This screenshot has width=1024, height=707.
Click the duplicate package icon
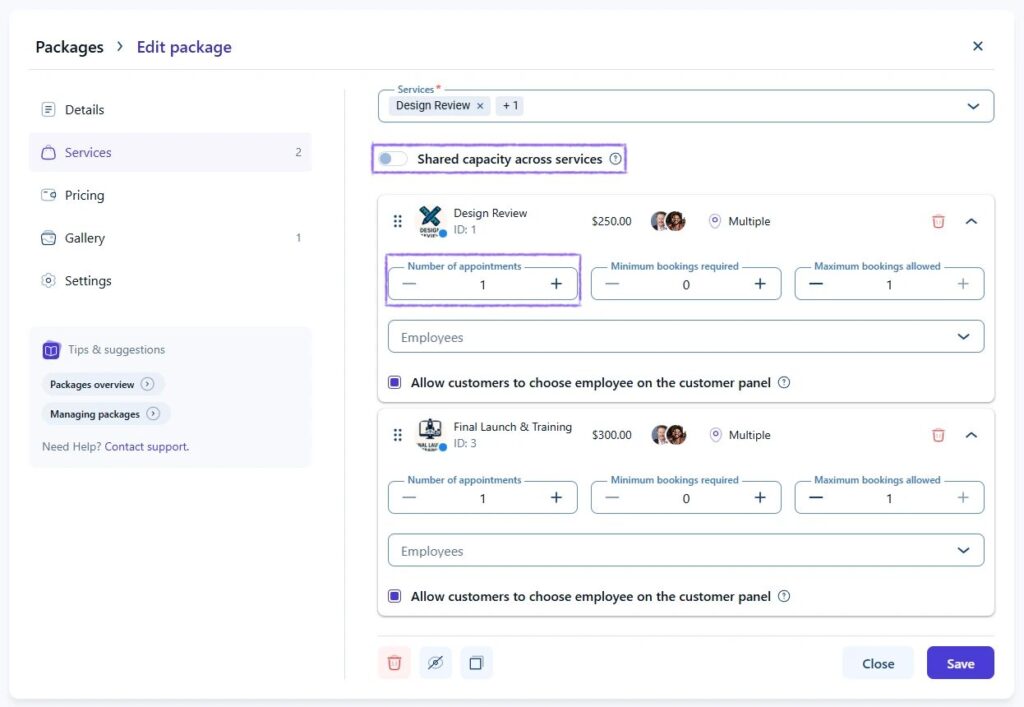pyautogui.click(x=476, y=663)
